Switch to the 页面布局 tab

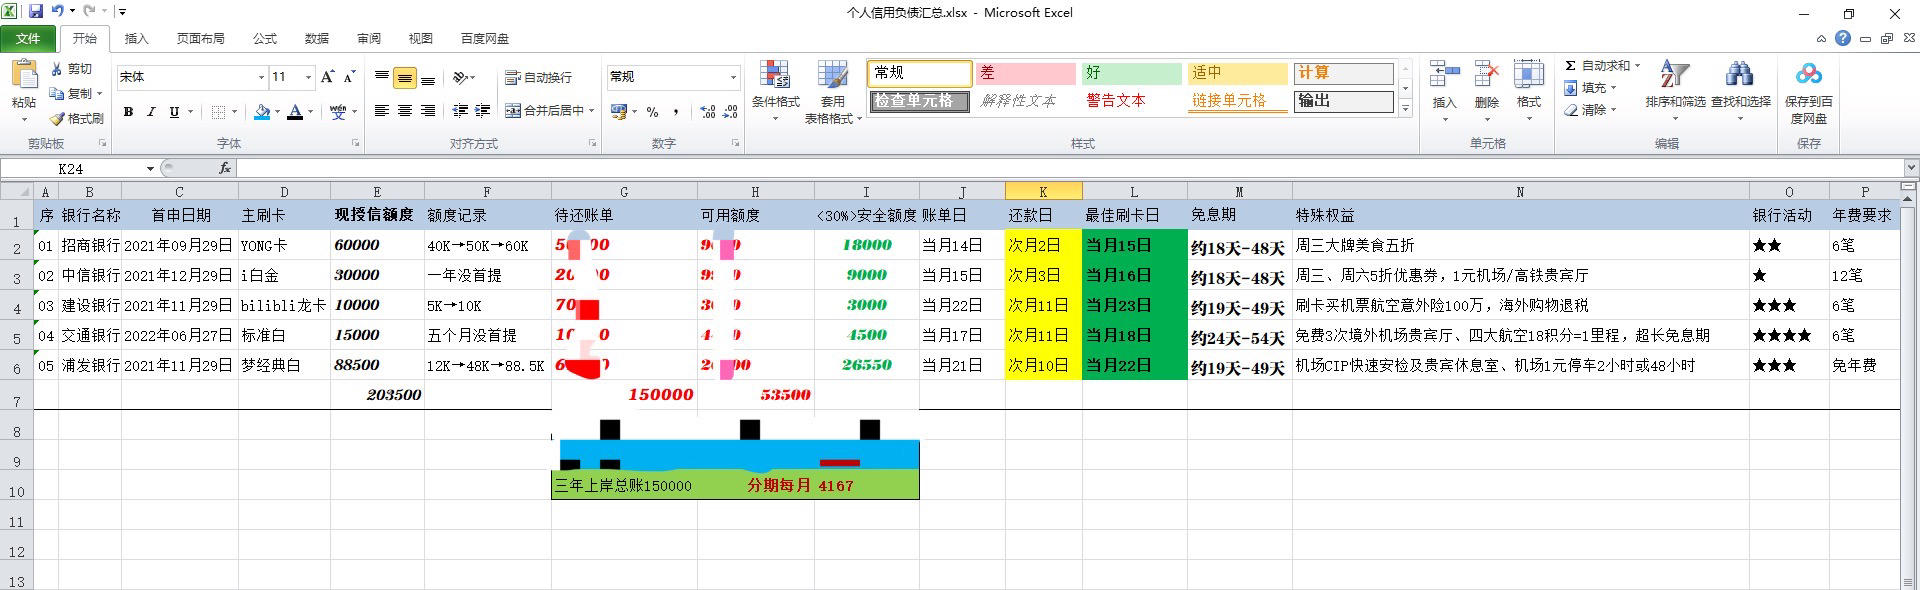(200, 39)
